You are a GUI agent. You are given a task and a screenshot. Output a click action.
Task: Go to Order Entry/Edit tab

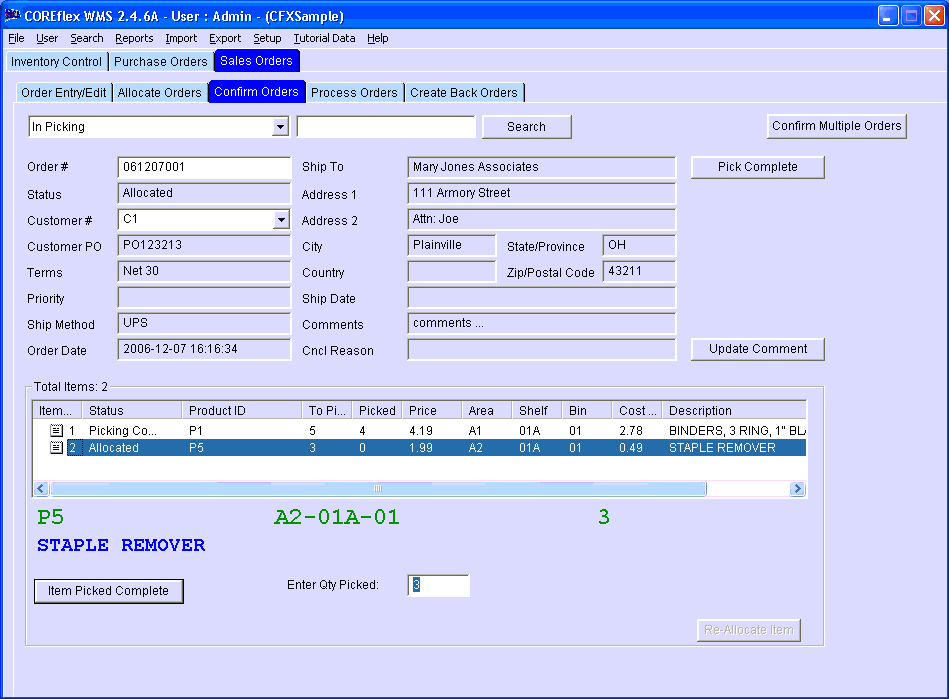pyautogui.click(x=64, y=93)
